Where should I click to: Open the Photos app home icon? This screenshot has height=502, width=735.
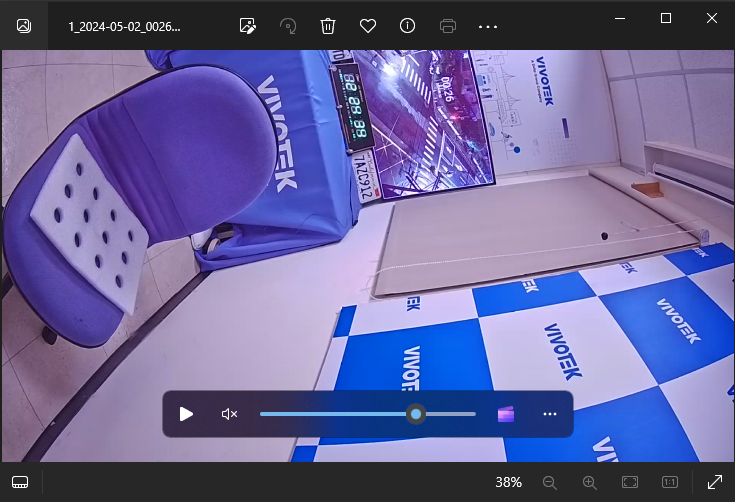(24, 26)
